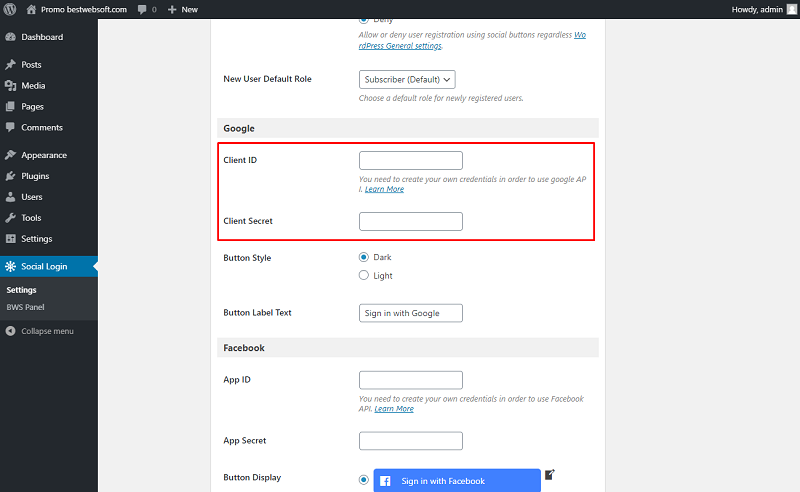Click the Button Style label
Screen dimensions: 800x492
coord(247,258)
